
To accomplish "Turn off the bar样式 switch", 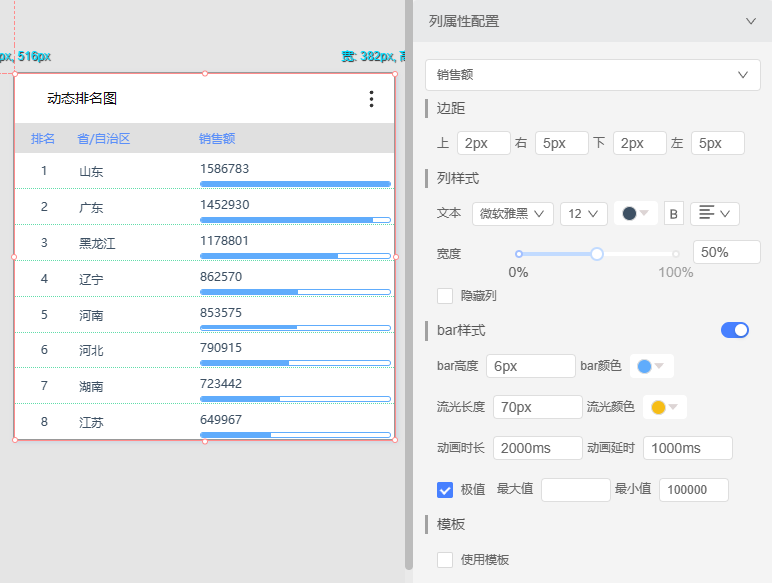I will (x=734, y=330).
